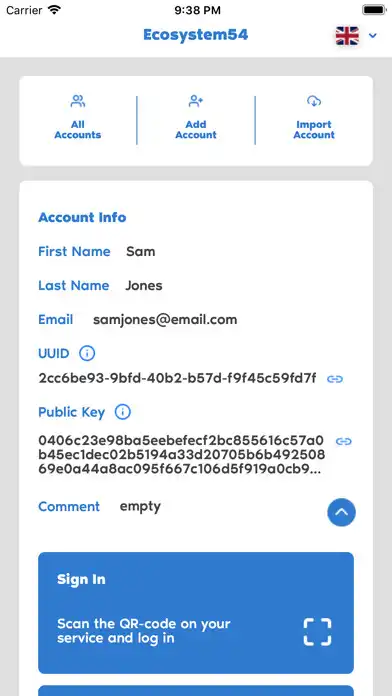The height and width of the screenshot is (696, 392).
Task: Open All Accounts list
Action: (x=78, y=118)
